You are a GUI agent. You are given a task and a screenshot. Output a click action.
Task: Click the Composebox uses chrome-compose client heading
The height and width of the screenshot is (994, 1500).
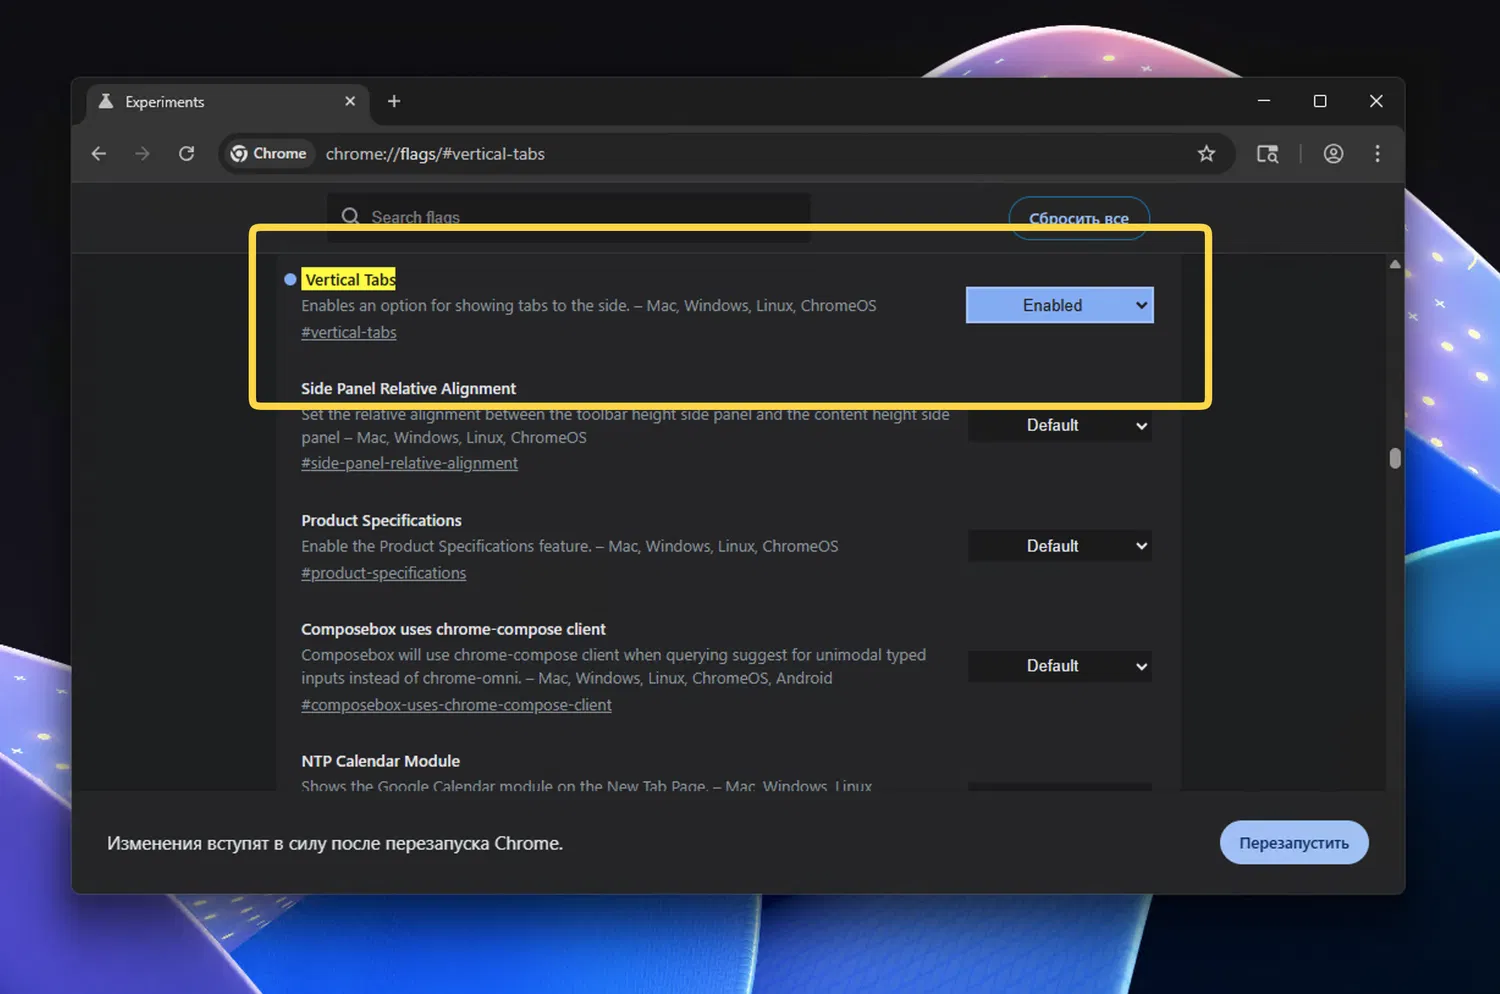click(x=454, y=630)
